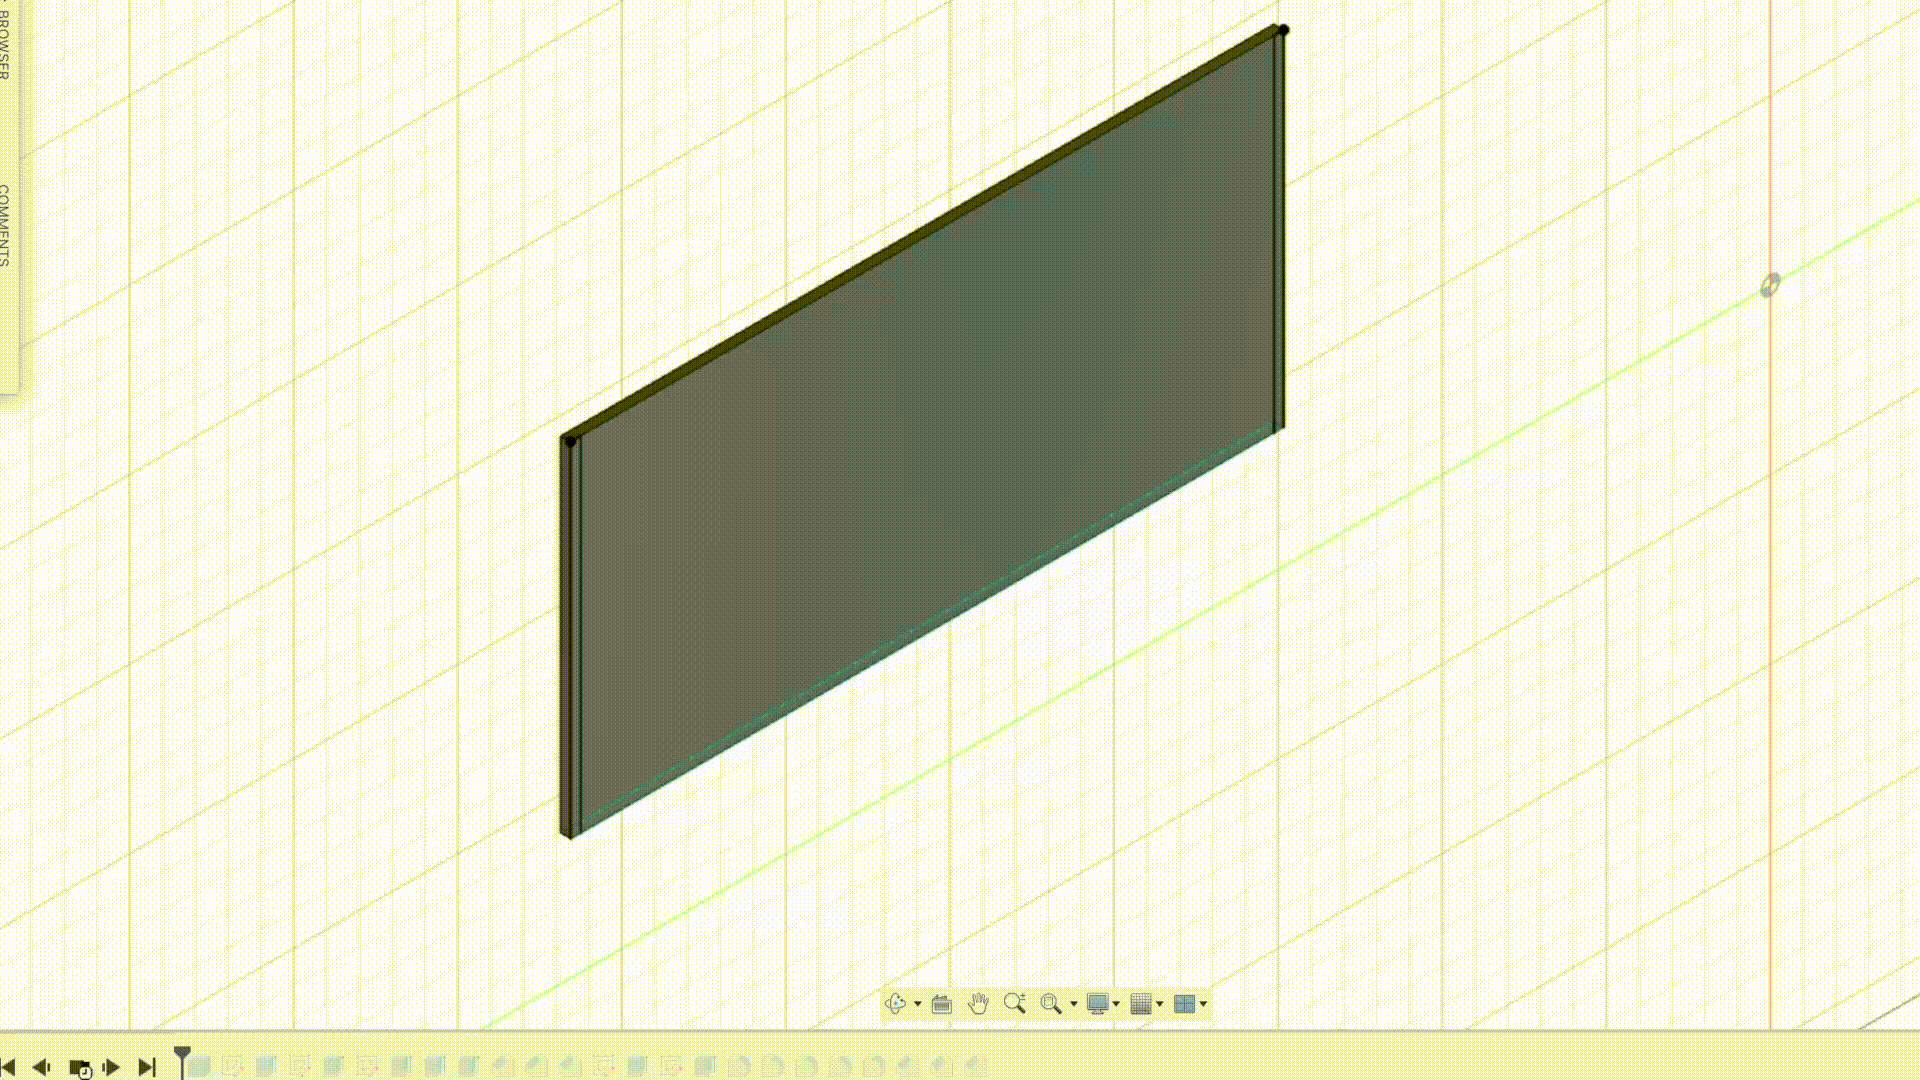This screenshot has height=1080, width=1920.
Task: Click the Viewports layout icon
Action: click(x=1184, y=1003)
